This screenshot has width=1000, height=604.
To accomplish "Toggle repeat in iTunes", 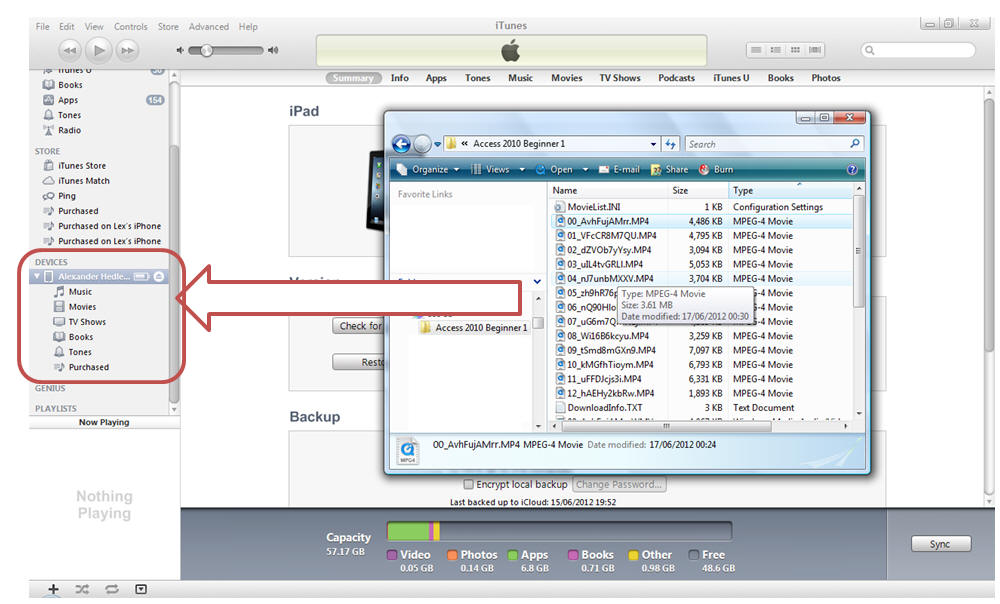I will click(x=112, y=589).
